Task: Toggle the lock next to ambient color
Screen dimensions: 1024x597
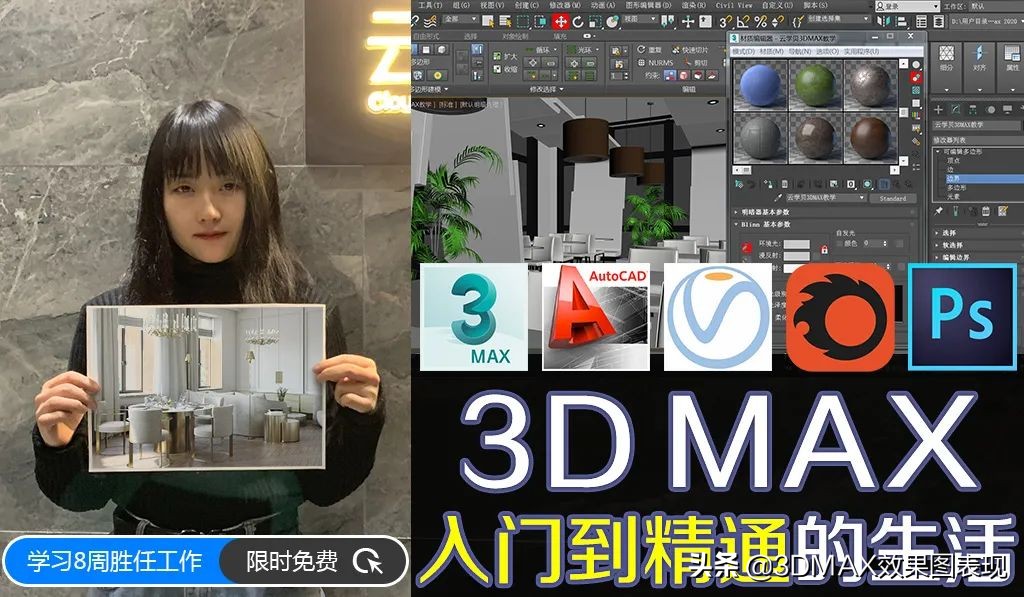Action: (824, 248)
